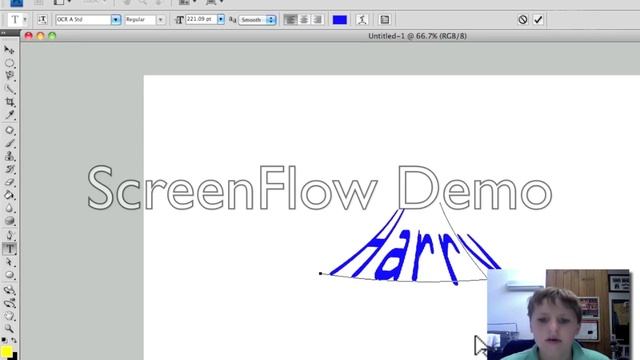
Task: Click the Regular font style field
Action: coord(140,20)
